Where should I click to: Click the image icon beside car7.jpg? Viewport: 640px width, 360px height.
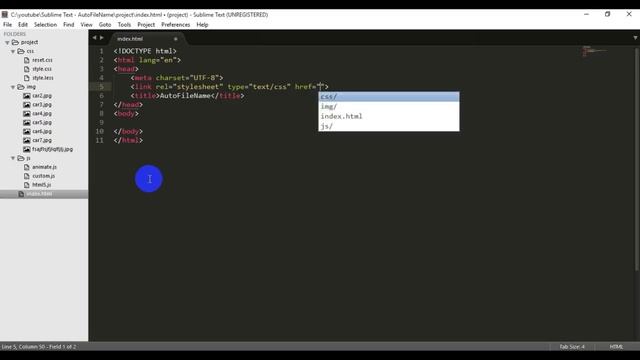pos(27,140)
